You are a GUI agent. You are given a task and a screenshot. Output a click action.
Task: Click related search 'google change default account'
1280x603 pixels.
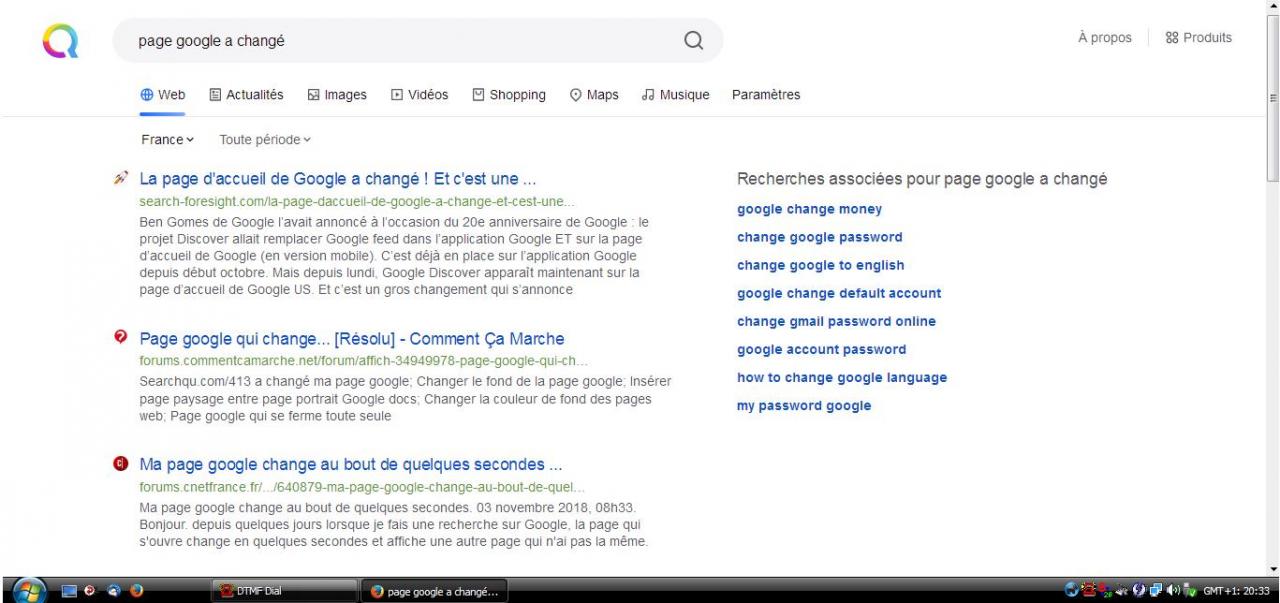tap(839, 294)
